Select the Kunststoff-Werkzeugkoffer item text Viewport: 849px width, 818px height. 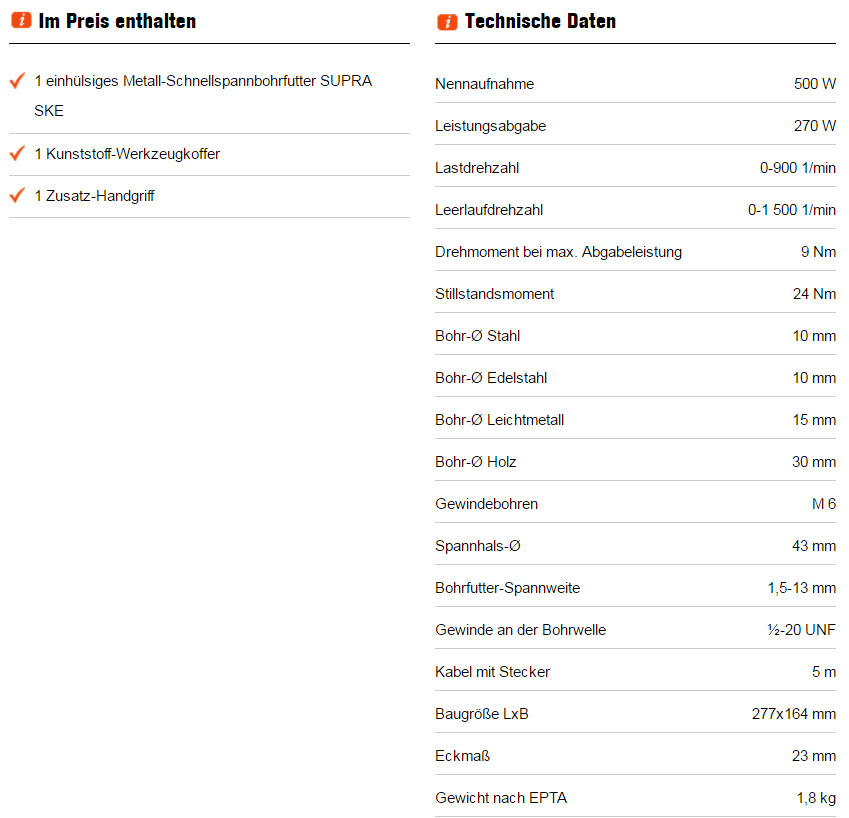127,154
